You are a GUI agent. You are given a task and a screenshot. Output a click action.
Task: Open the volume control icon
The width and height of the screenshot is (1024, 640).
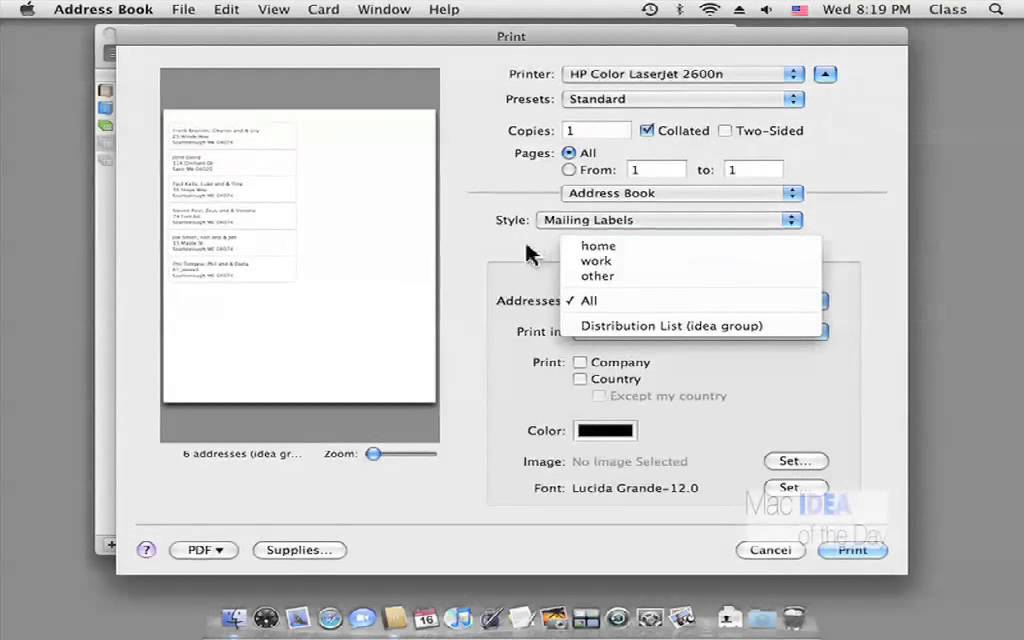tap(767, 10)
